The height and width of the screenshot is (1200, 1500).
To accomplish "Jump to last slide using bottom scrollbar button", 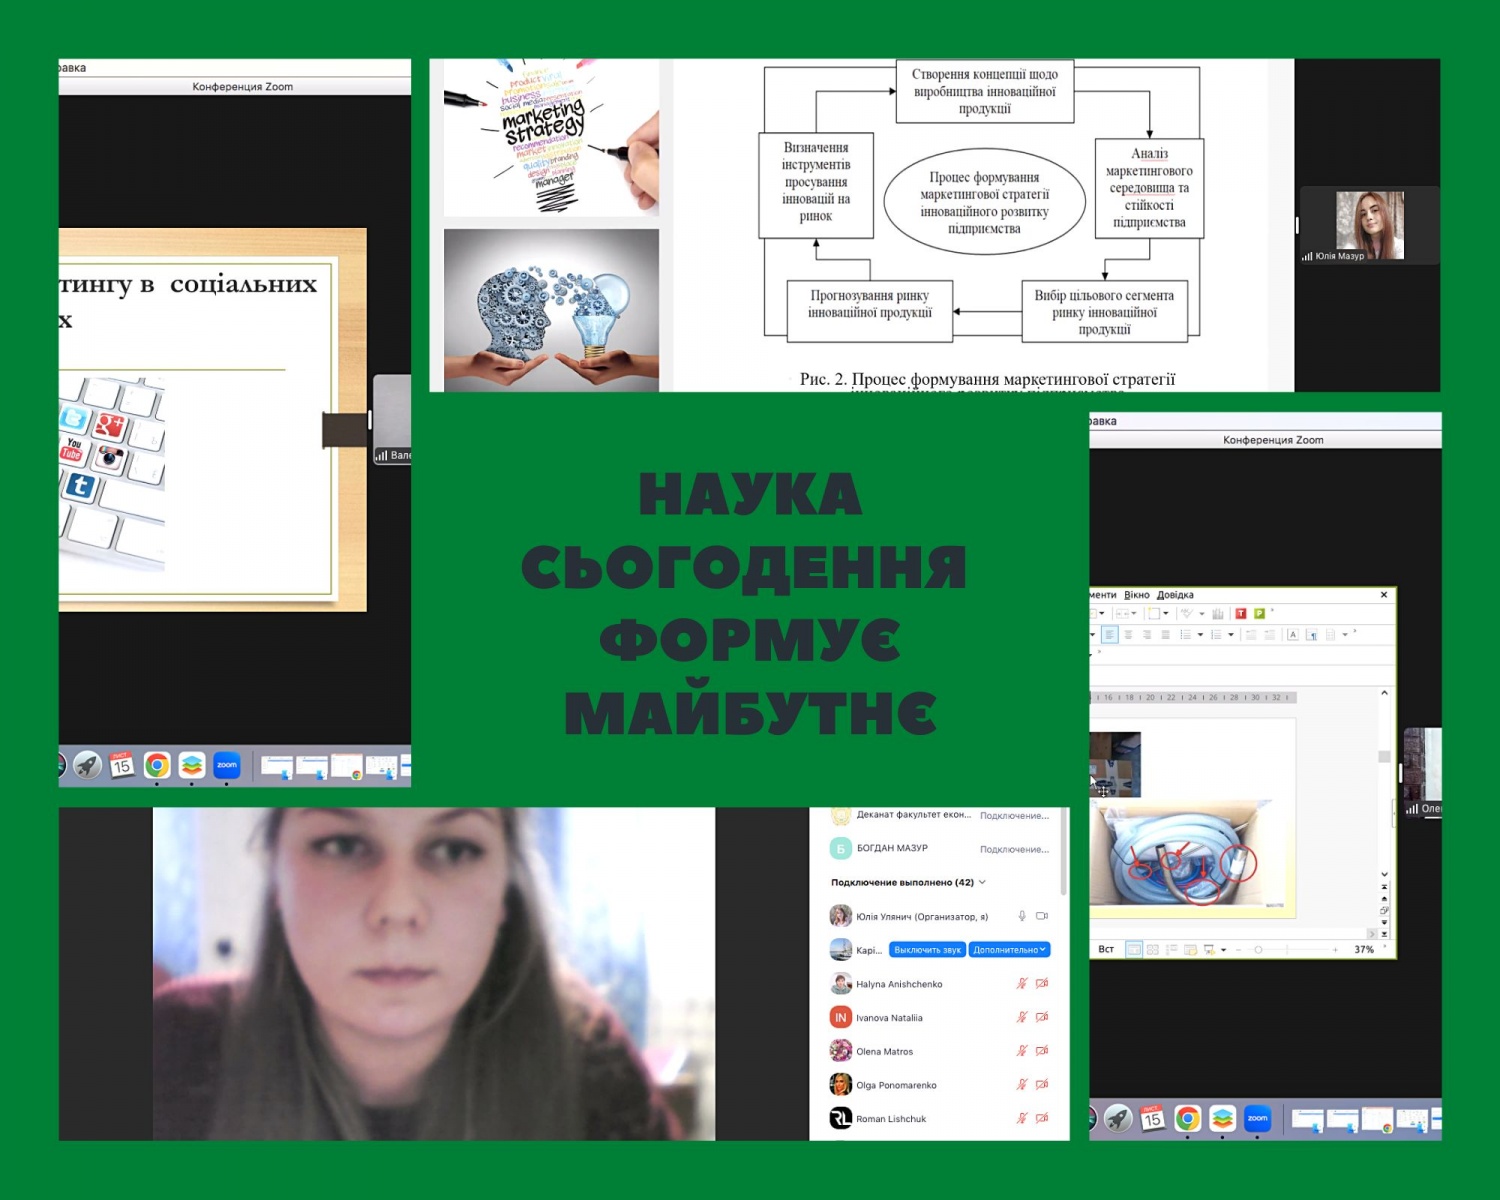I will [x=1384, y=933].
